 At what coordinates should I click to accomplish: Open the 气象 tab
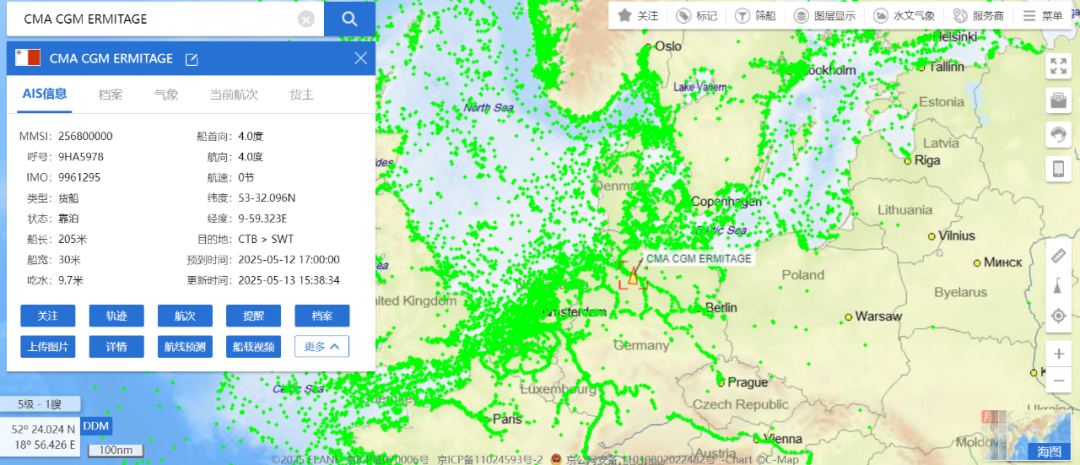coord(166,95)
